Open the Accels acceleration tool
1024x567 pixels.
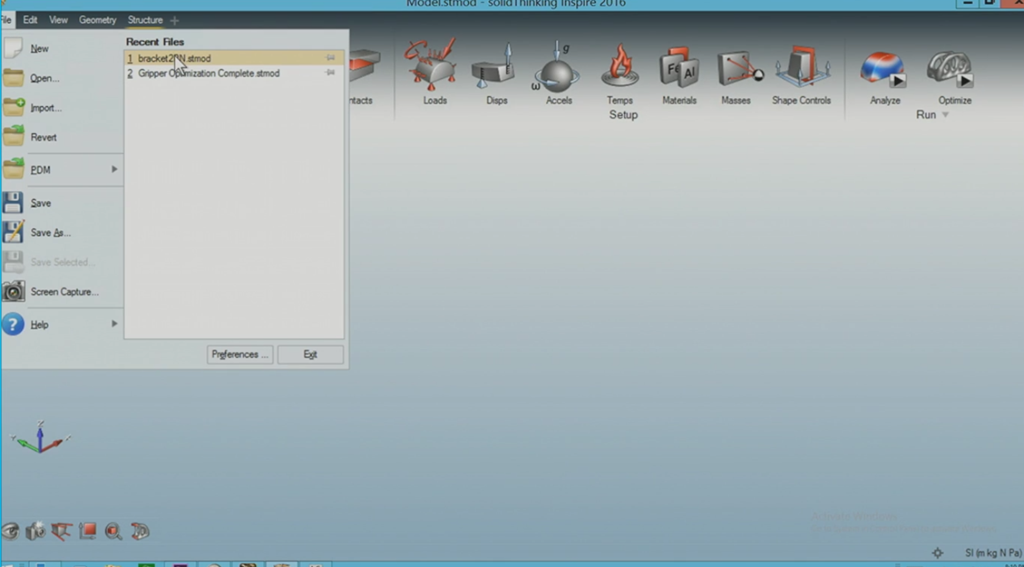pyautogui.click(x=558, y=71)
